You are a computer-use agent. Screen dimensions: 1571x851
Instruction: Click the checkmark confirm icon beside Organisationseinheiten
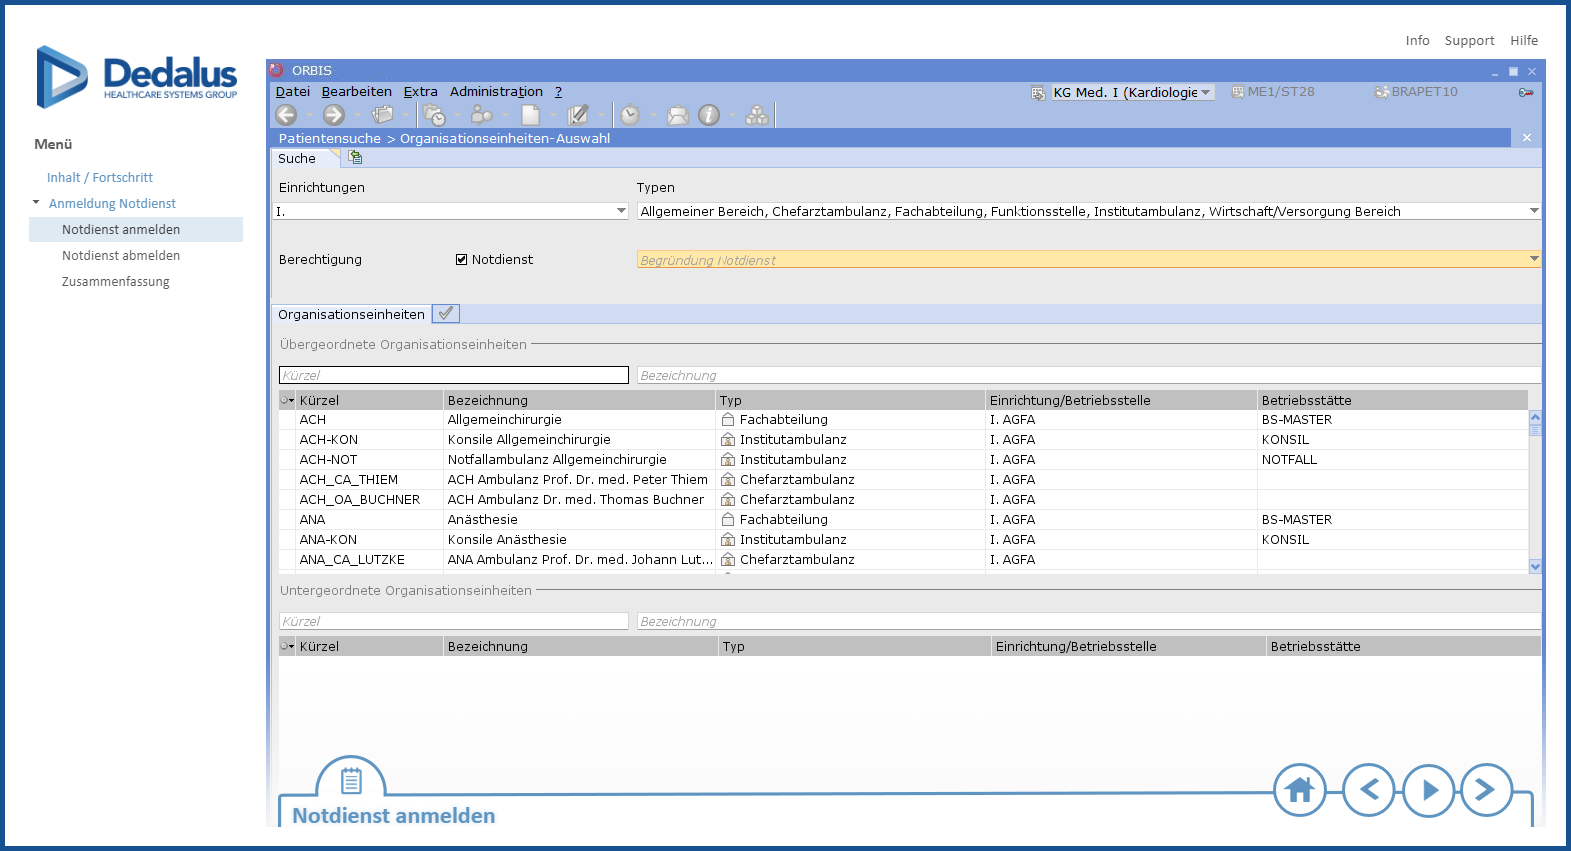coord(446,313)
